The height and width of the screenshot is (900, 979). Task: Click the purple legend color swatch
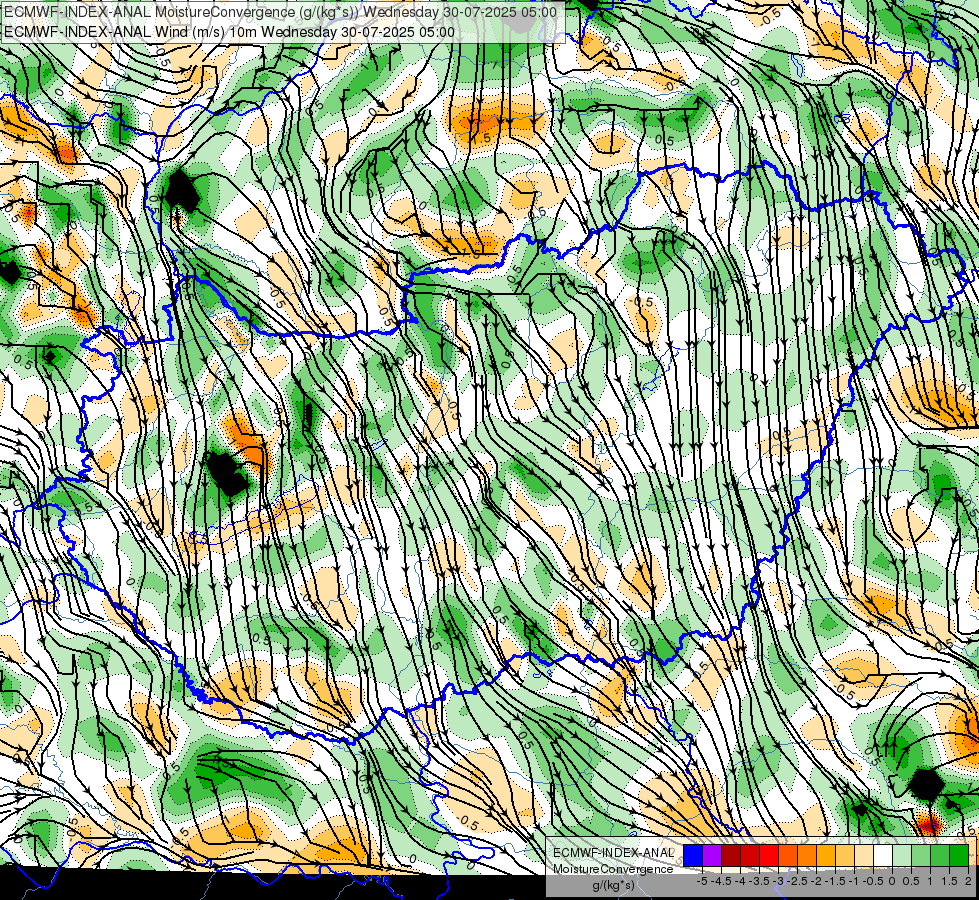(x=712, y=856)
